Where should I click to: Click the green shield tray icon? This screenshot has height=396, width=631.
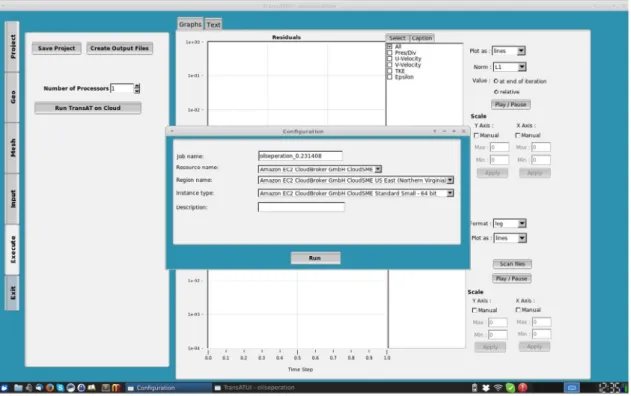[x=510, y=388]
